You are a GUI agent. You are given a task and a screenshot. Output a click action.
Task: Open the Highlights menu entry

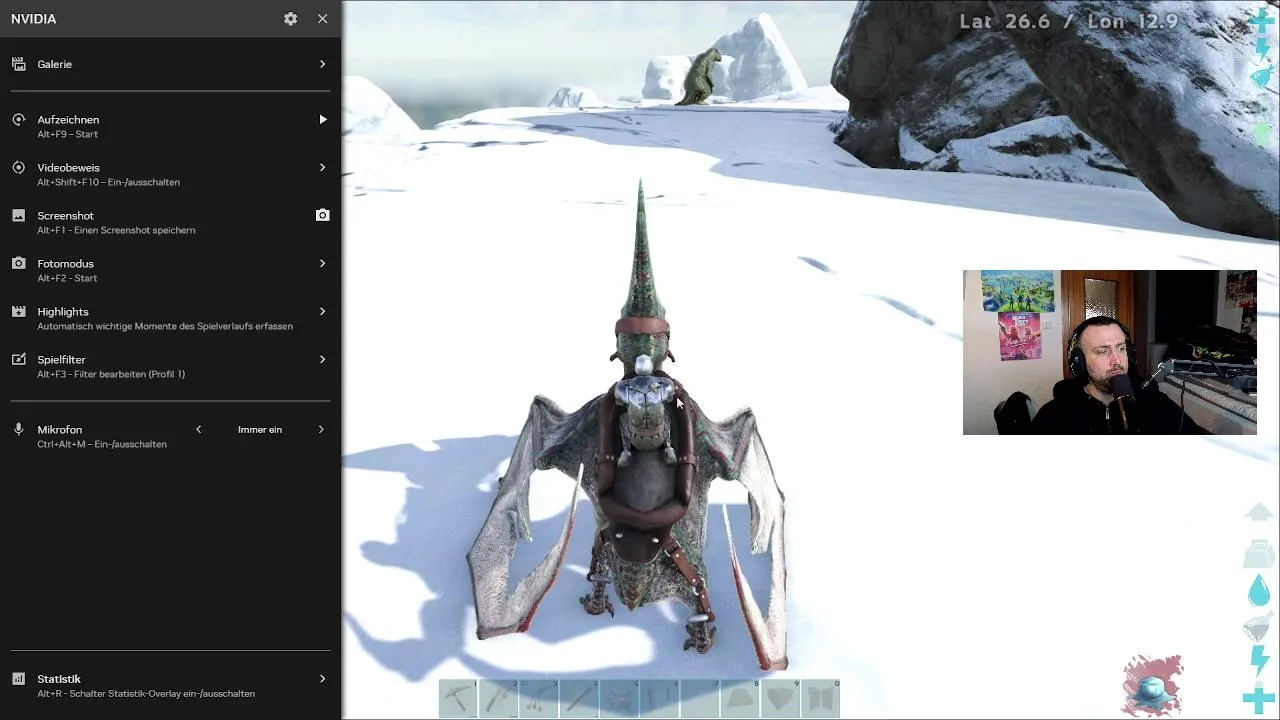[x=170, y=318]
